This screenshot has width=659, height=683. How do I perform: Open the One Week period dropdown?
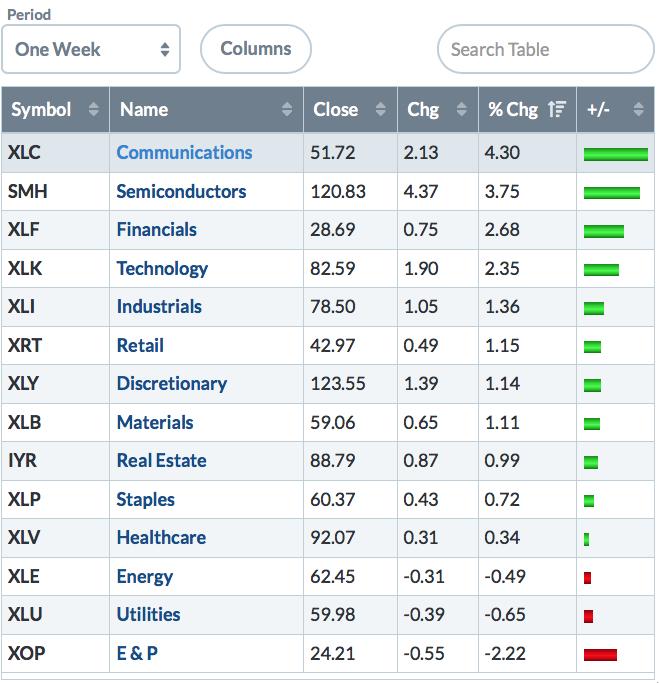pos(91,49)
